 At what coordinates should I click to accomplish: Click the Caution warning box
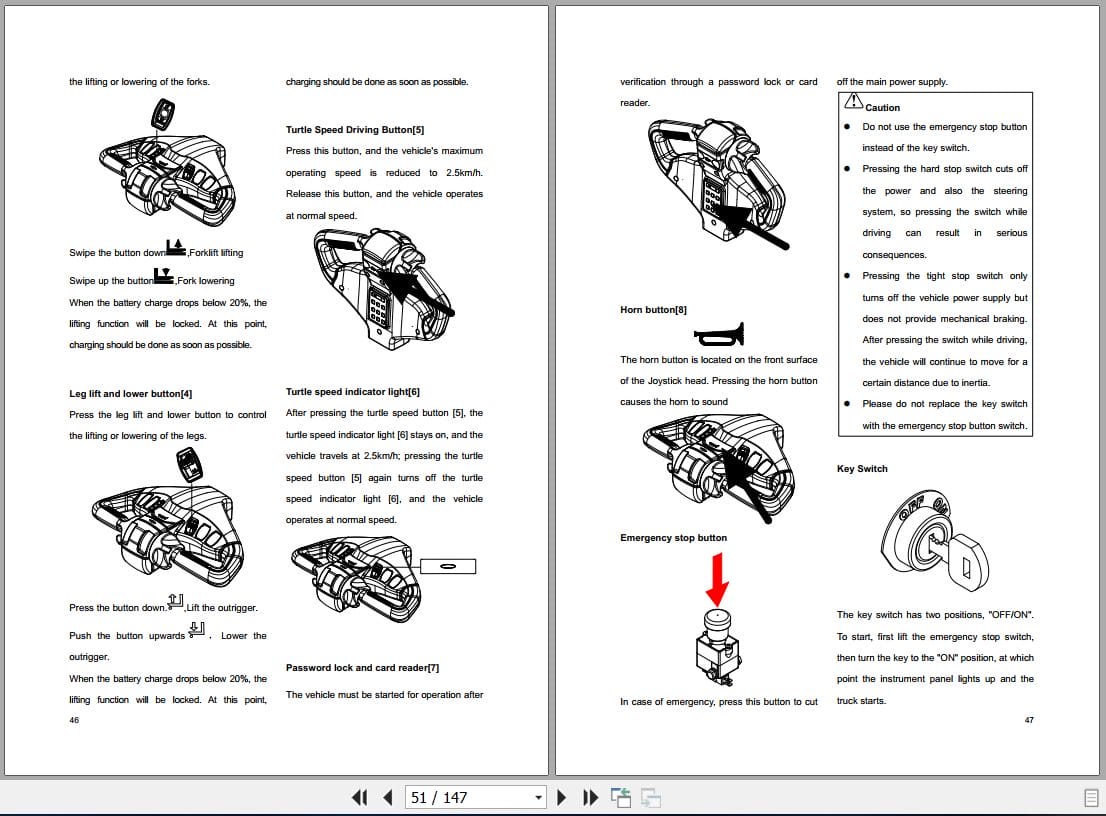point(935,265)
